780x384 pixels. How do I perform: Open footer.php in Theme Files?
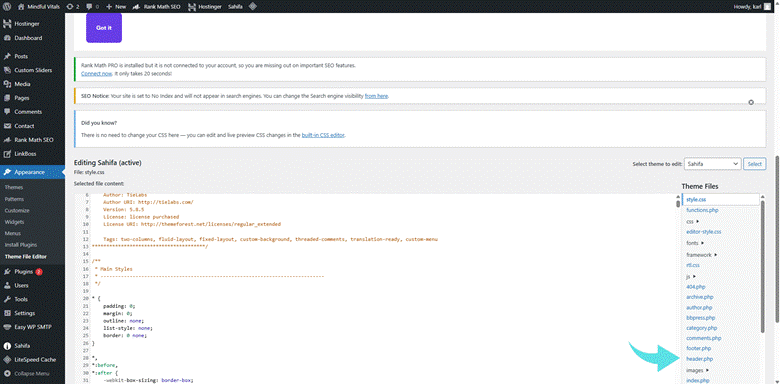698,348
